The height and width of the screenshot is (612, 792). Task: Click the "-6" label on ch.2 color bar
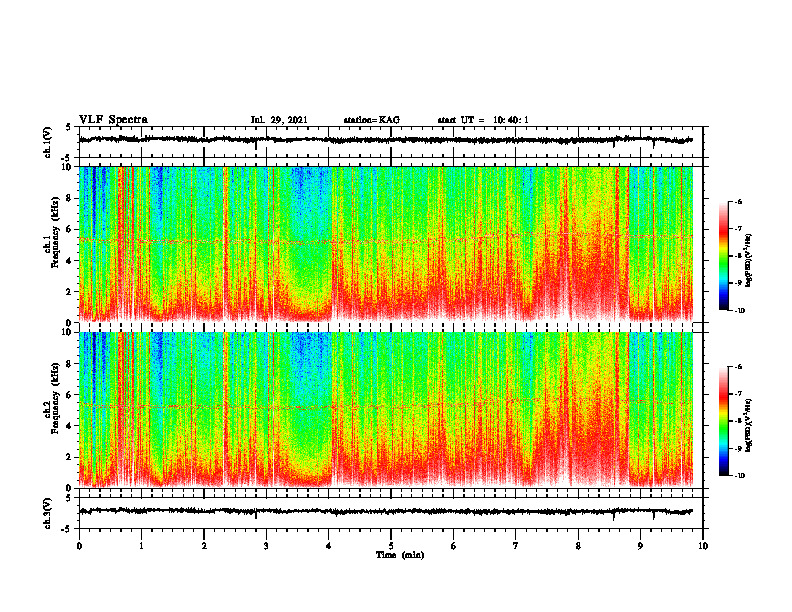point(739,367)
